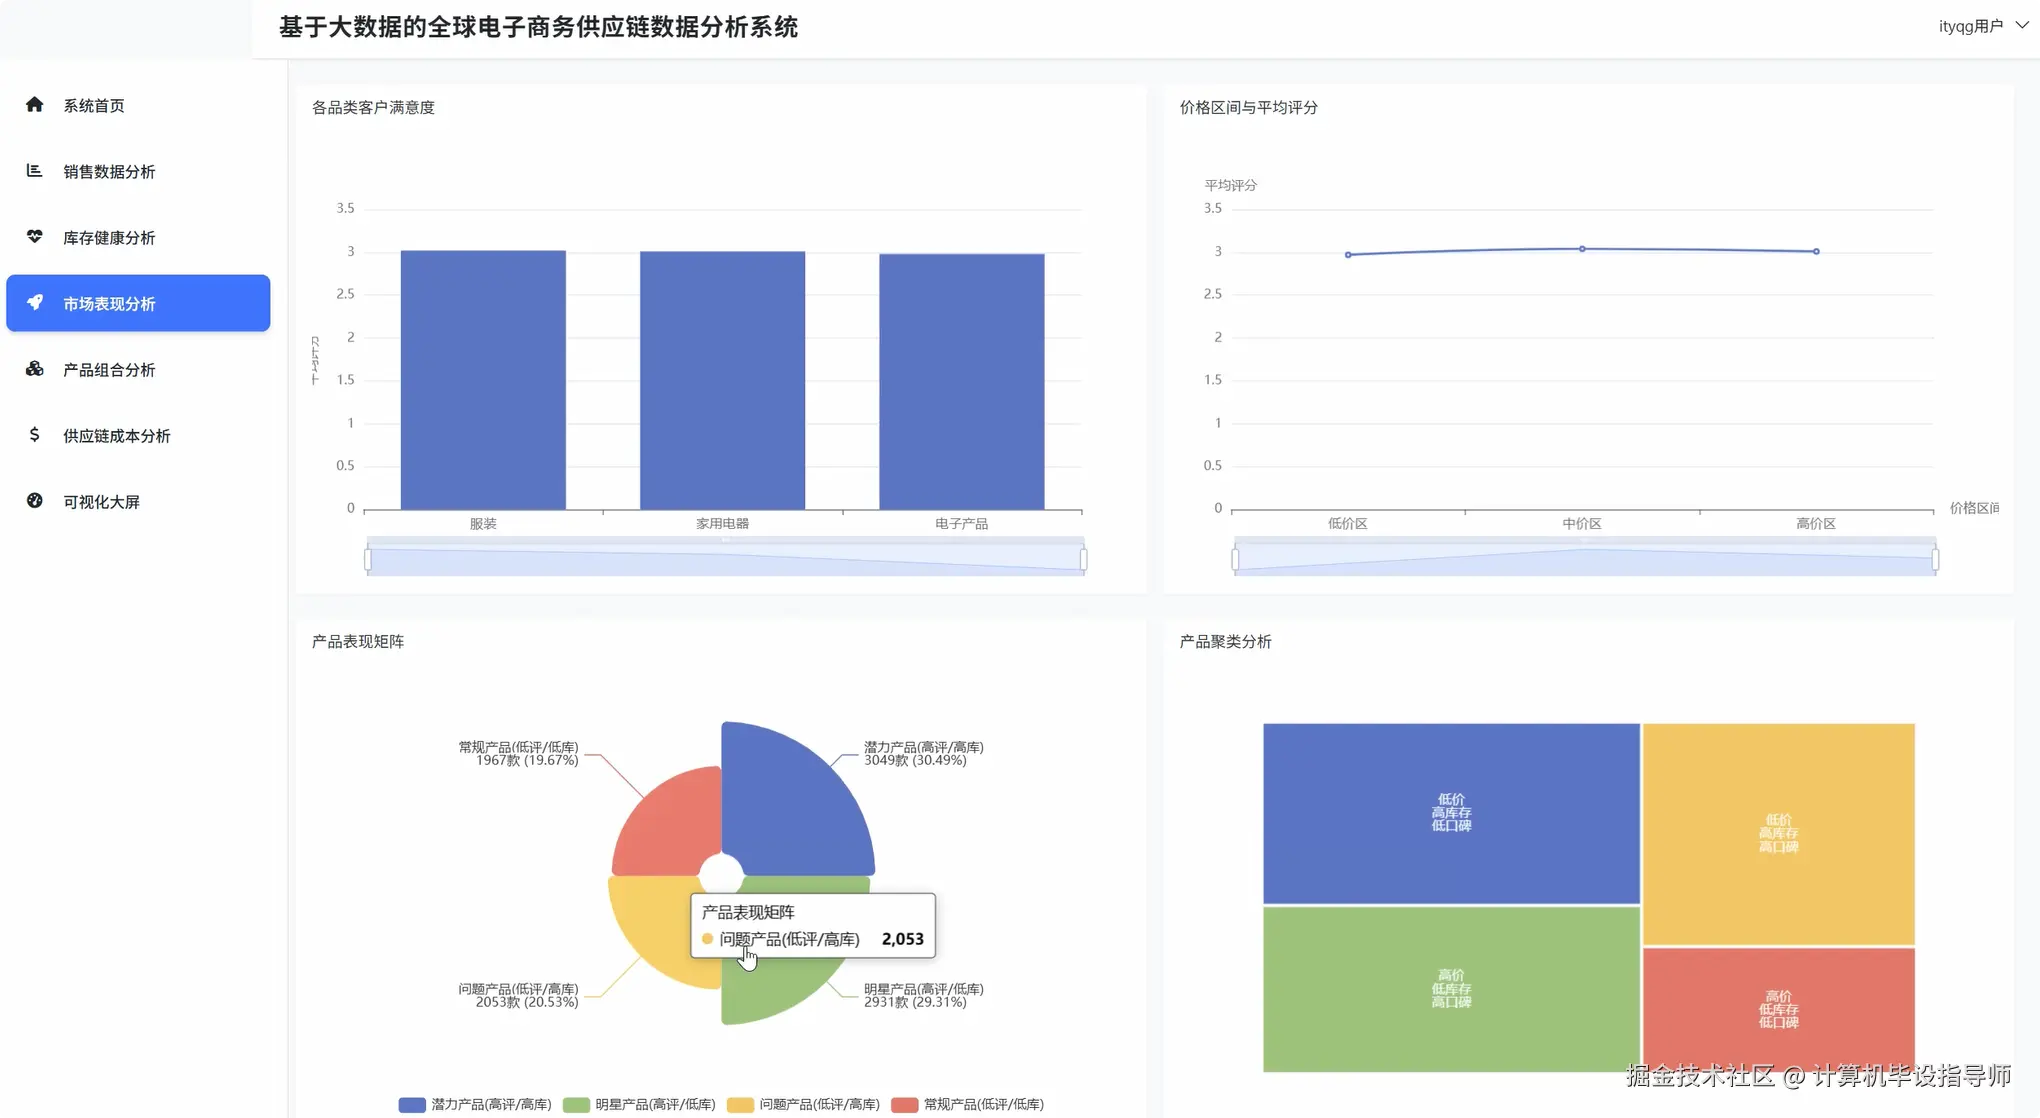The image size is (2040, 1118).
Task: Click the rocket icon for 市场表现分析
Action: [35, 303]
